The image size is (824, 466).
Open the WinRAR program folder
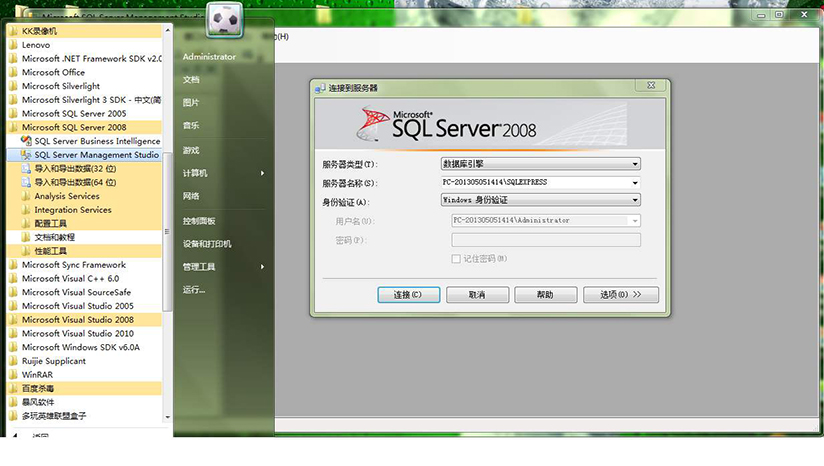(84, 374)
